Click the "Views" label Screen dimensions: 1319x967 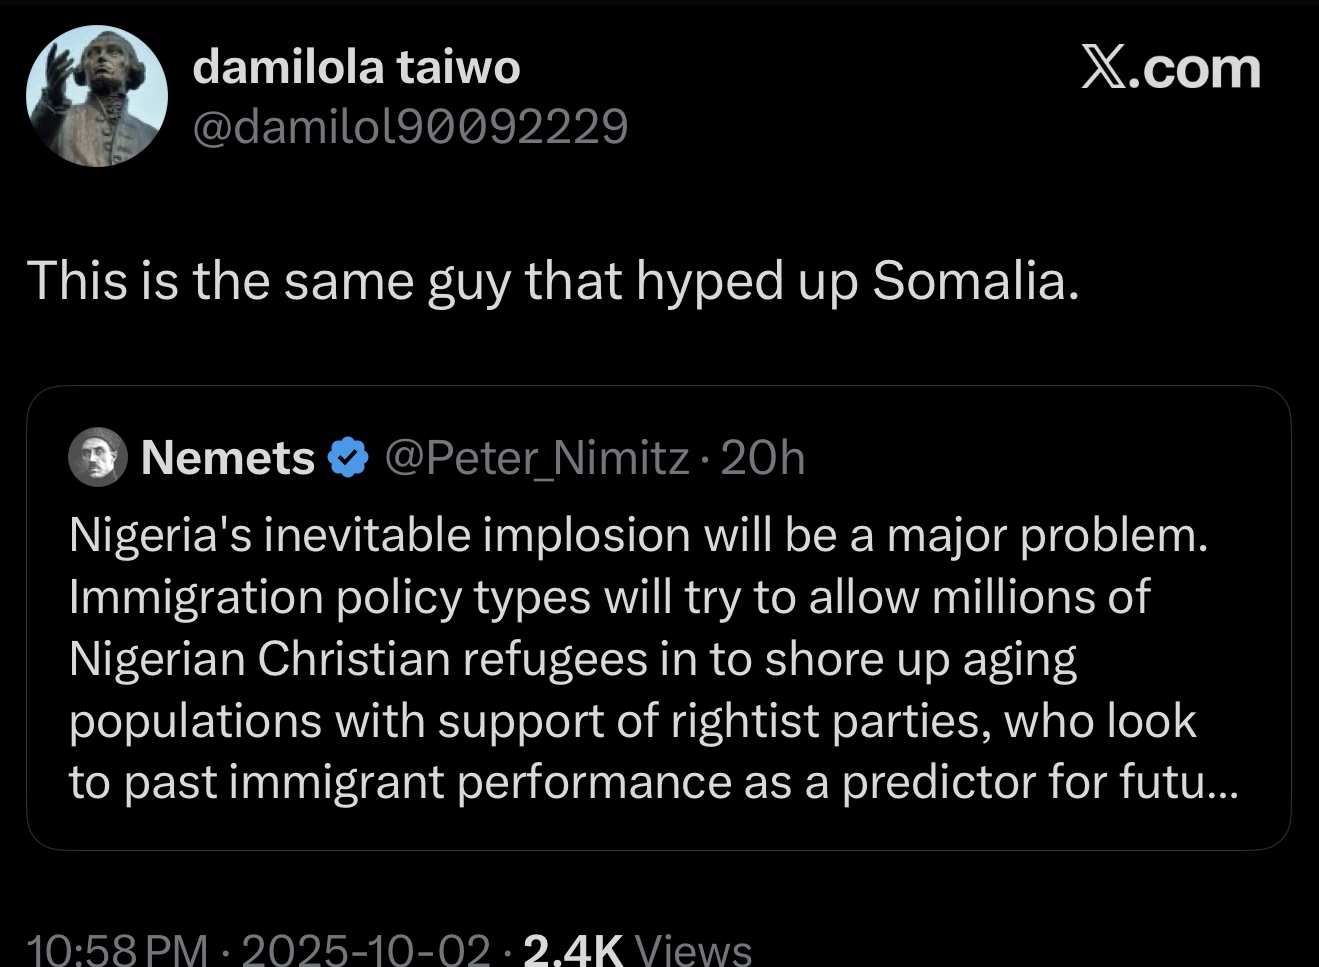point(693,950)
